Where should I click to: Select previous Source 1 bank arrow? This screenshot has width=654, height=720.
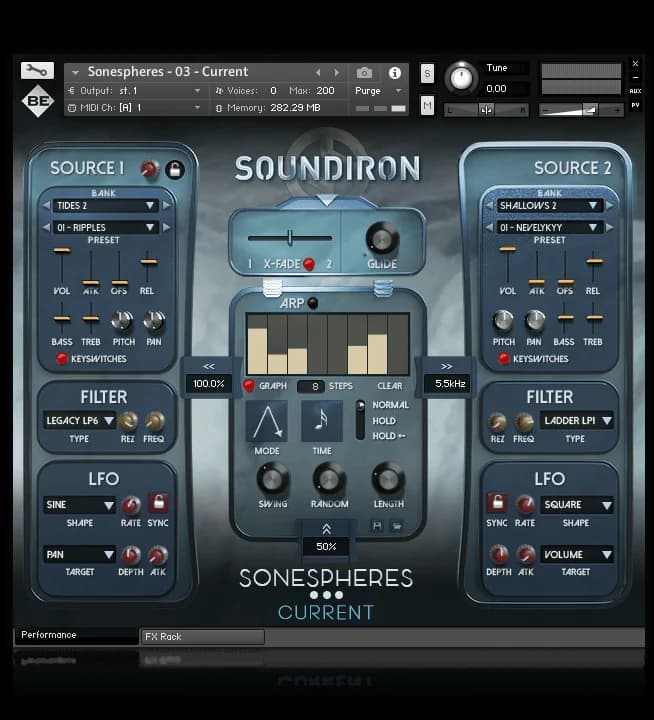[x=46, y=206]
